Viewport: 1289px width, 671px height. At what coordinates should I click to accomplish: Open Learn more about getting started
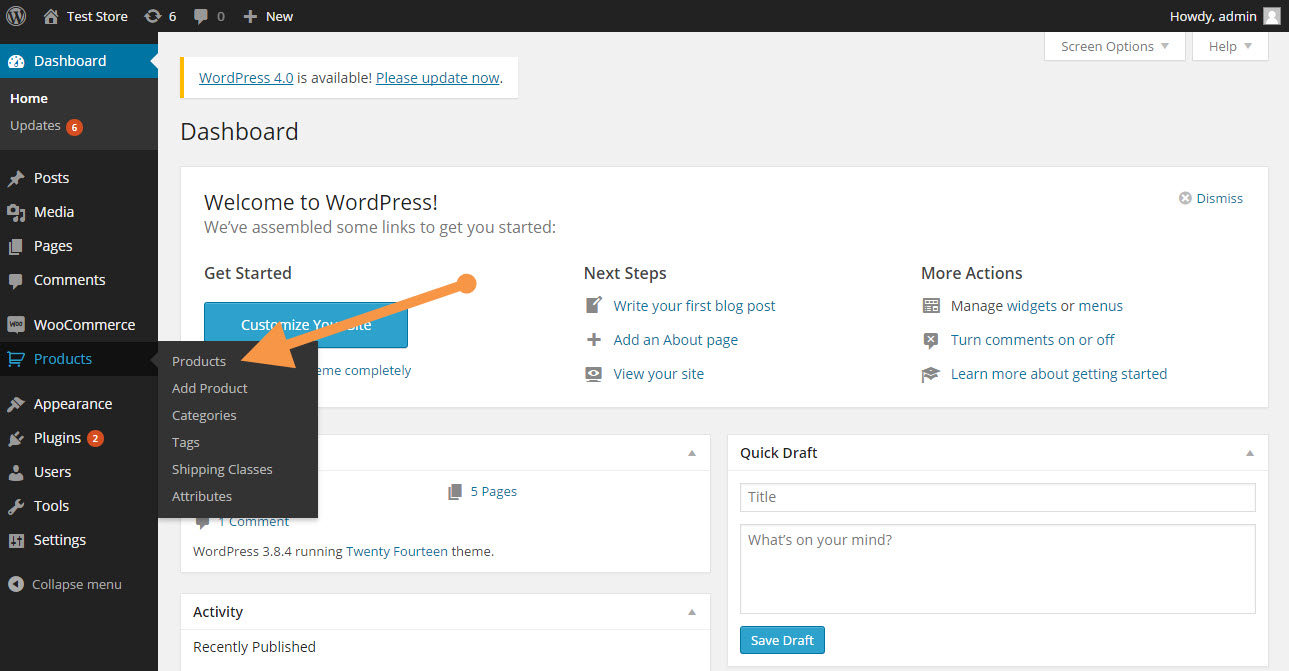tap(1059, 374)
